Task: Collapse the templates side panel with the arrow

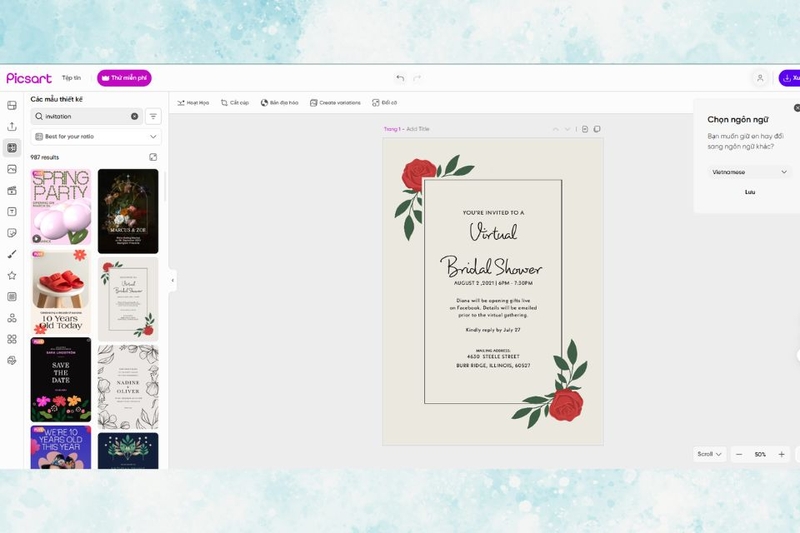Action: (172, 280)
